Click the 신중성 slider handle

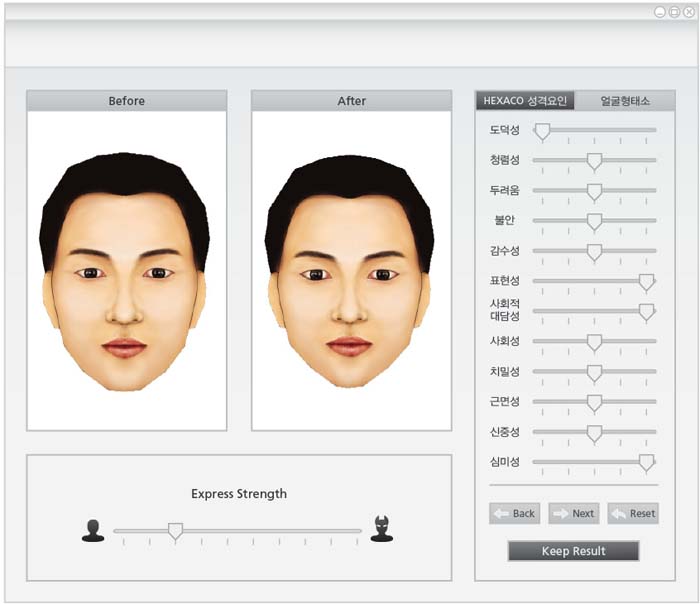[x=594, y=434]
